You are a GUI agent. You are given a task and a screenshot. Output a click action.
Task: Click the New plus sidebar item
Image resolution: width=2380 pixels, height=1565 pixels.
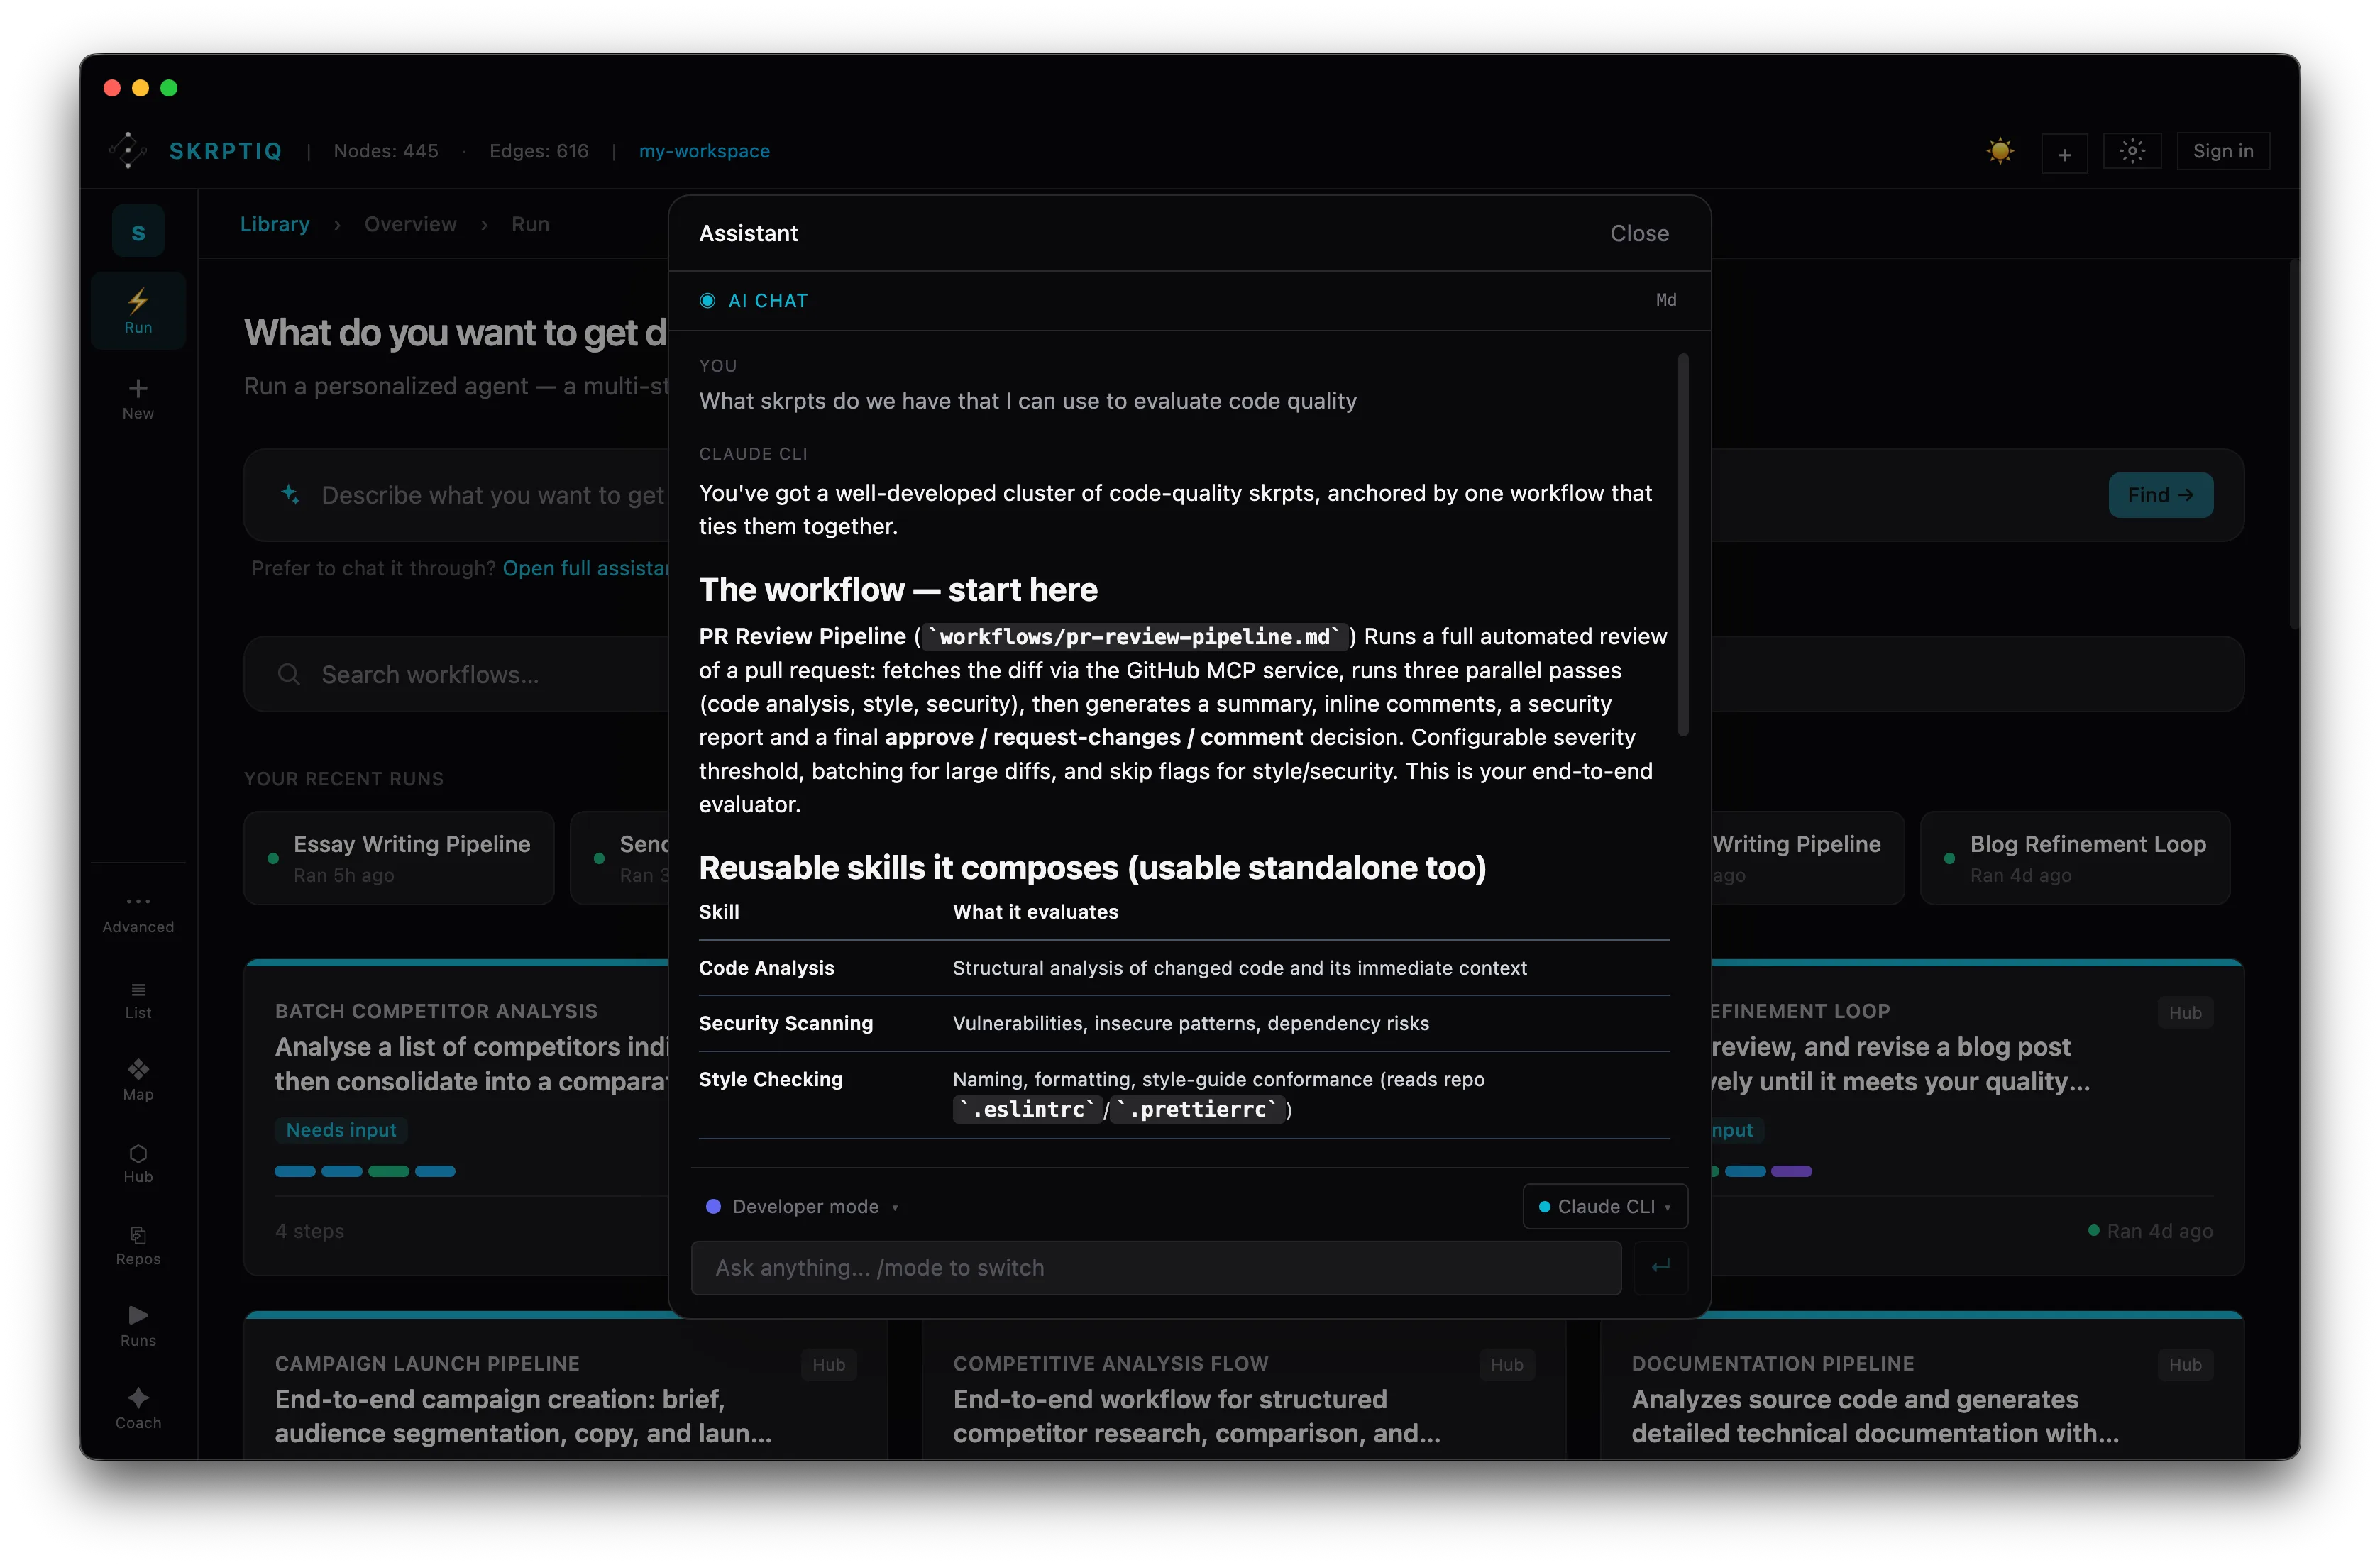click(138, 398)
